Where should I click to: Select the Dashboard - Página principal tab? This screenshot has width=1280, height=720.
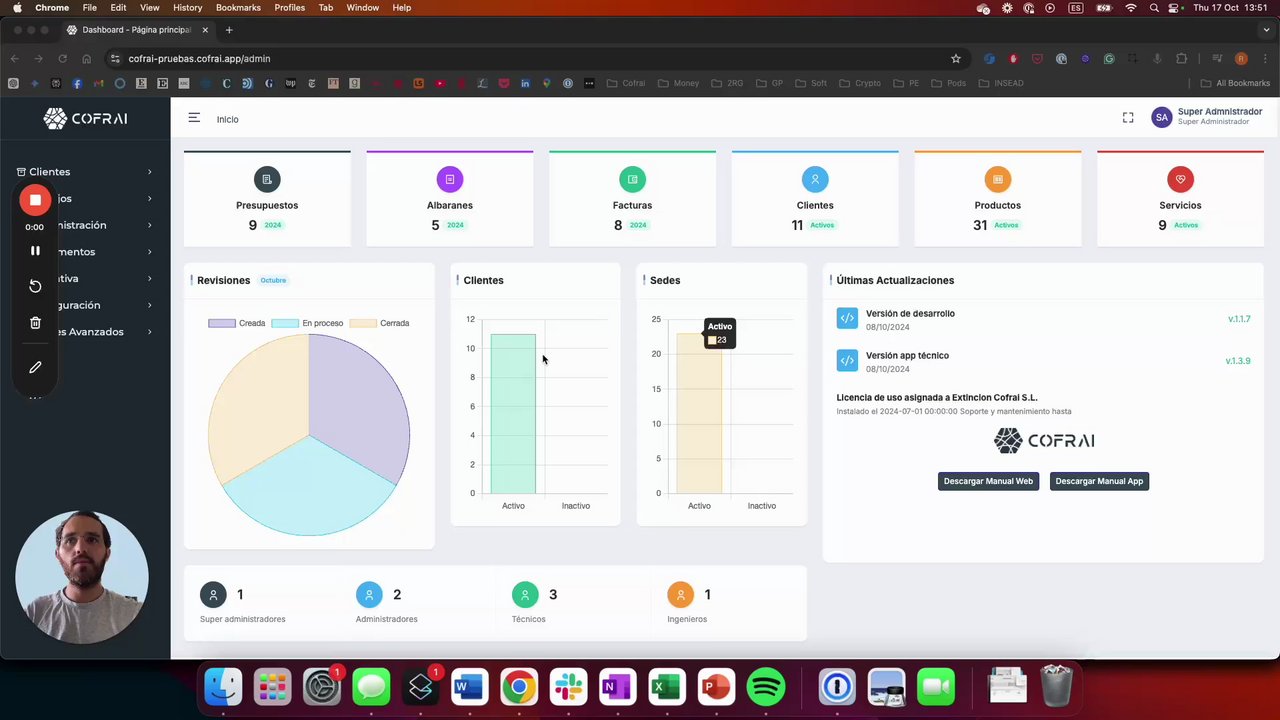pos(137,30)
